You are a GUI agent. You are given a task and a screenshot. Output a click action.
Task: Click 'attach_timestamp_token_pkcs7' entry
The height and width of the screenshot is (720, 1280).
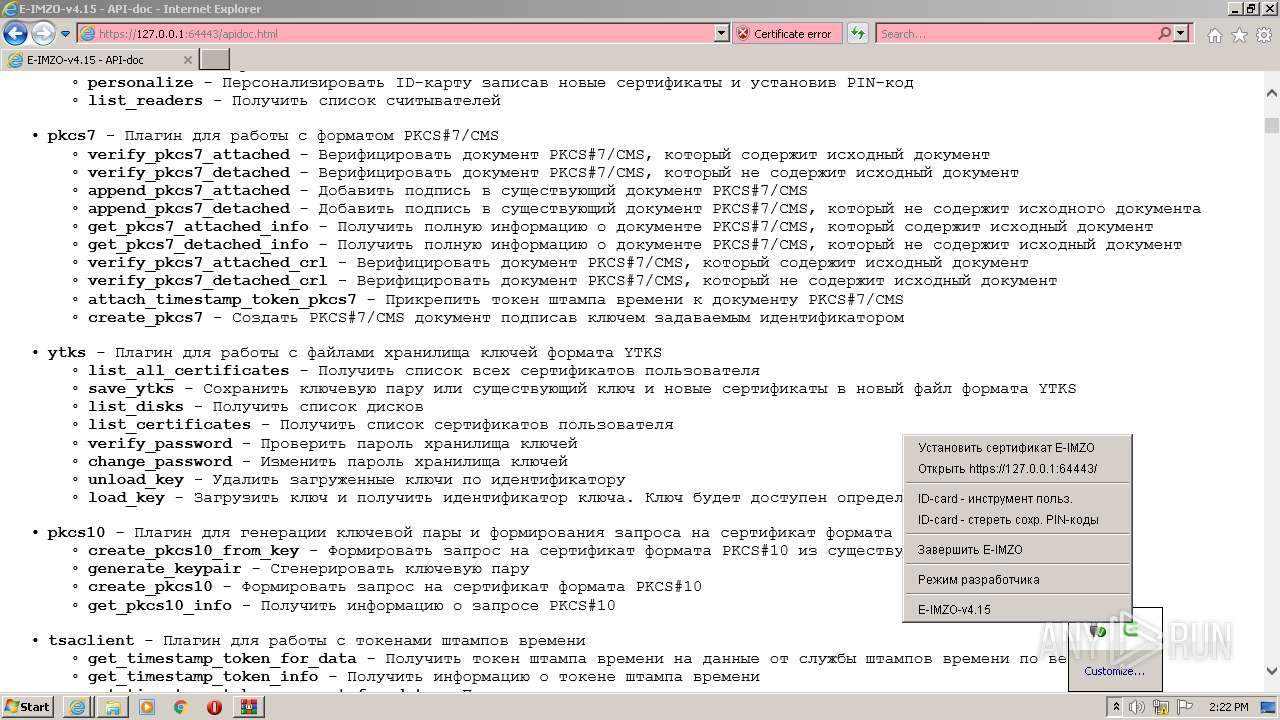222,300
